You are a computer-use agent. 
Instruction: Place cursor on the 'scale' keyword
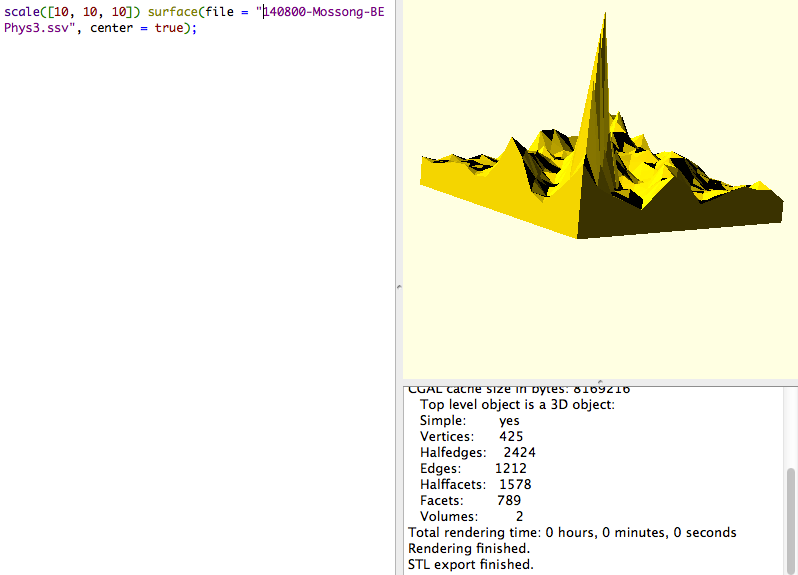[21, 12]
